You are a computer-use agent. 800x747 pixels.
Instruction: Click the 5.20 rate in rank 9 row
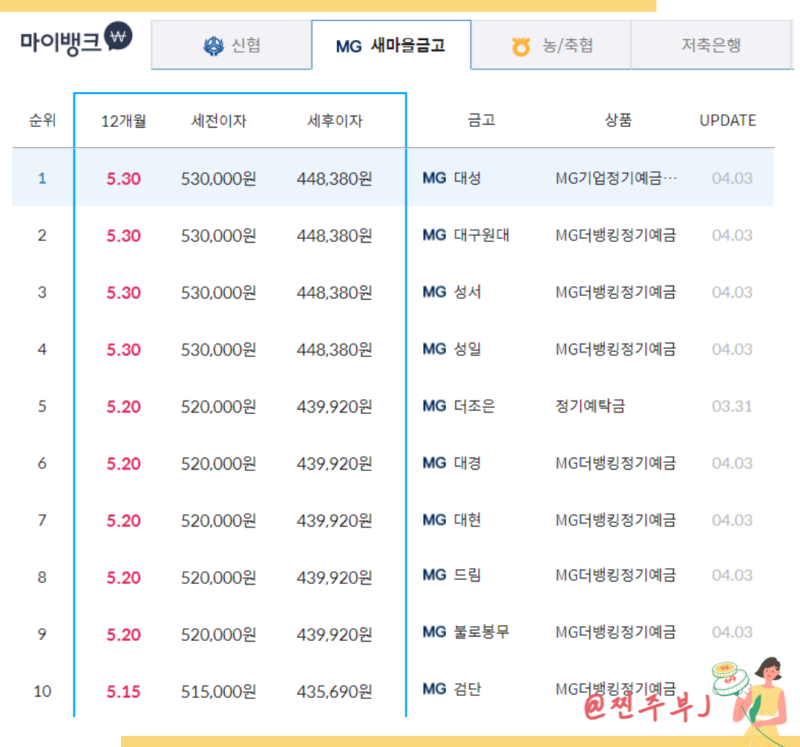[x=123, y=635]
